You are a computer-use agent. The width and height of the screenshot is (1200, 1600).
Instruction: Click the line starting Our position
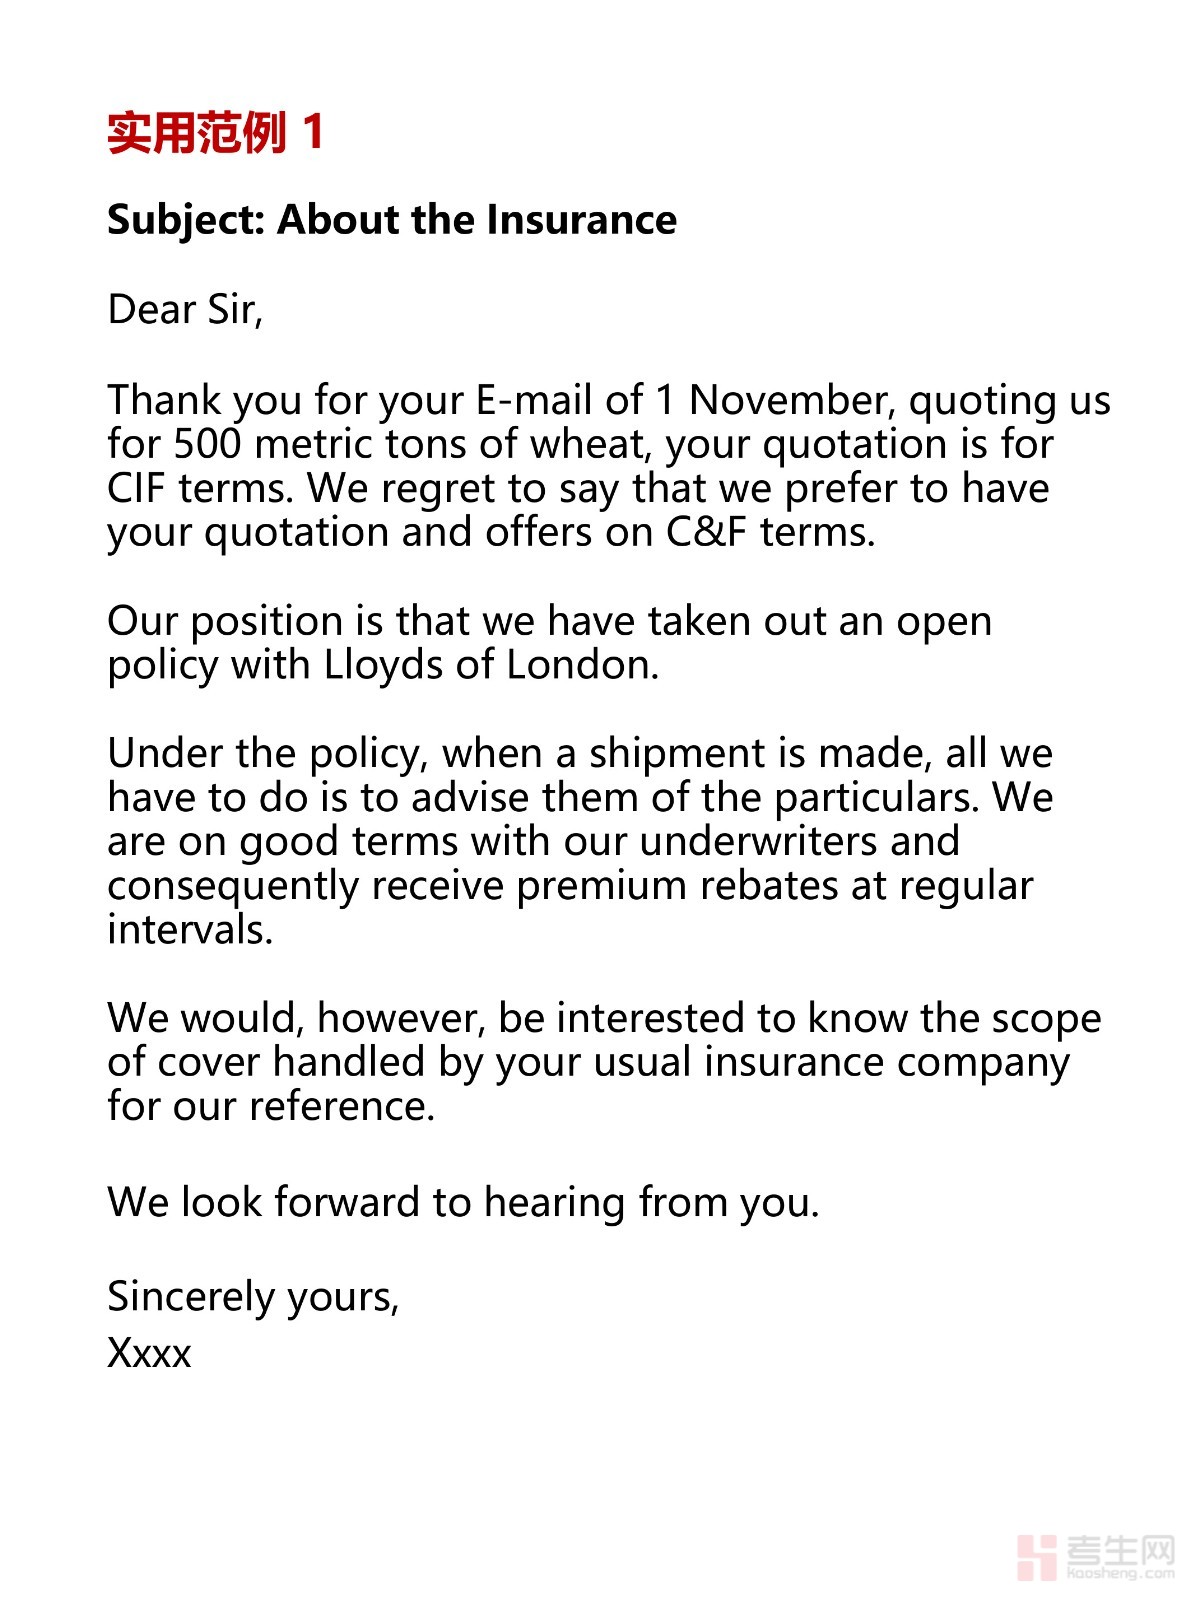click(549, 621)
